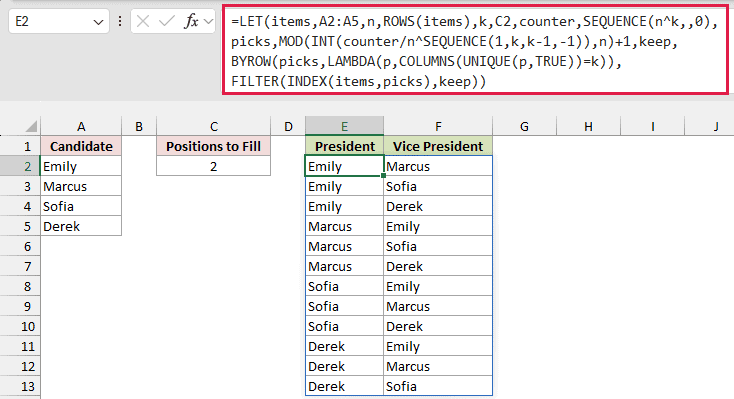Open Insert Function fx icon

(191, 21)
